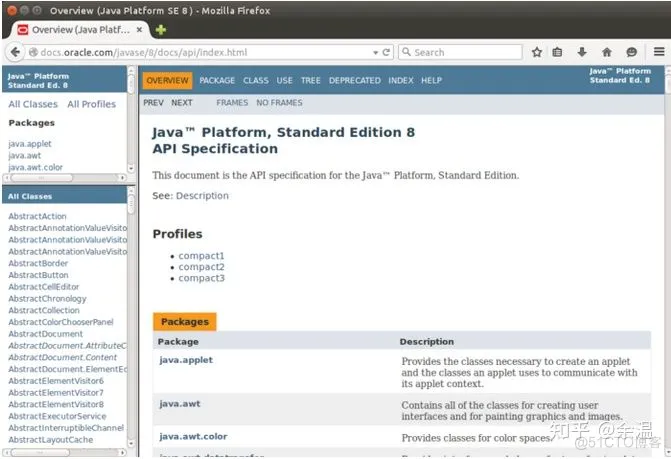Viewport: 671px width, 459px height.
Task: Open java.awt.color in the Packages table
Action: pyautogui.click(x=193, y=436)
